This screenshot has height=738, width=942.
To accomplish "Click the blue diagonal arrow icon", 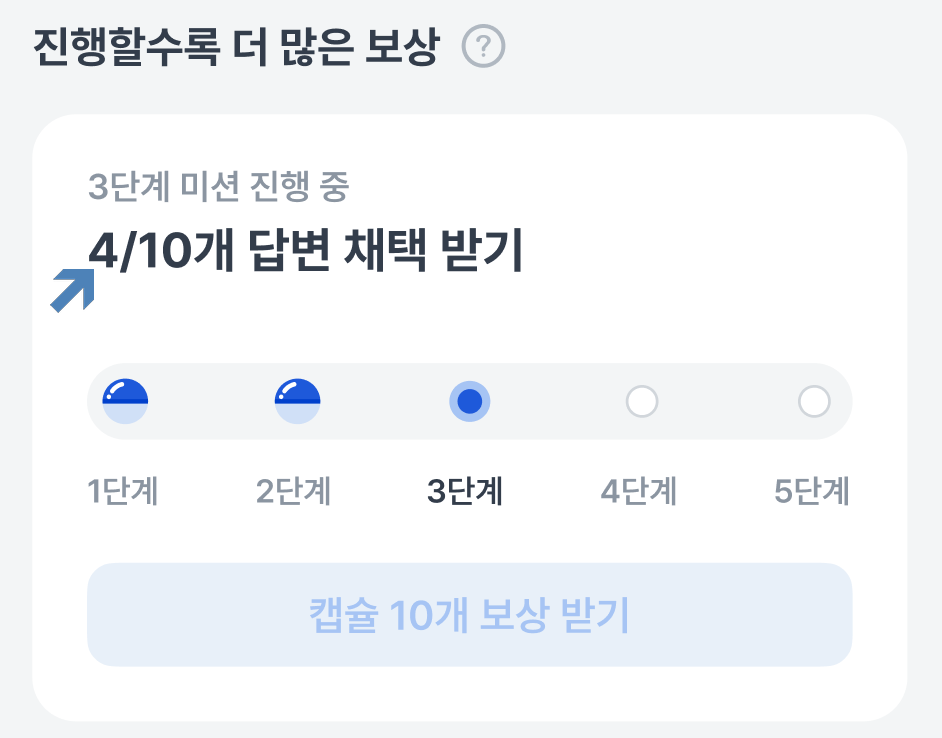I will click(x=73, y=290).
